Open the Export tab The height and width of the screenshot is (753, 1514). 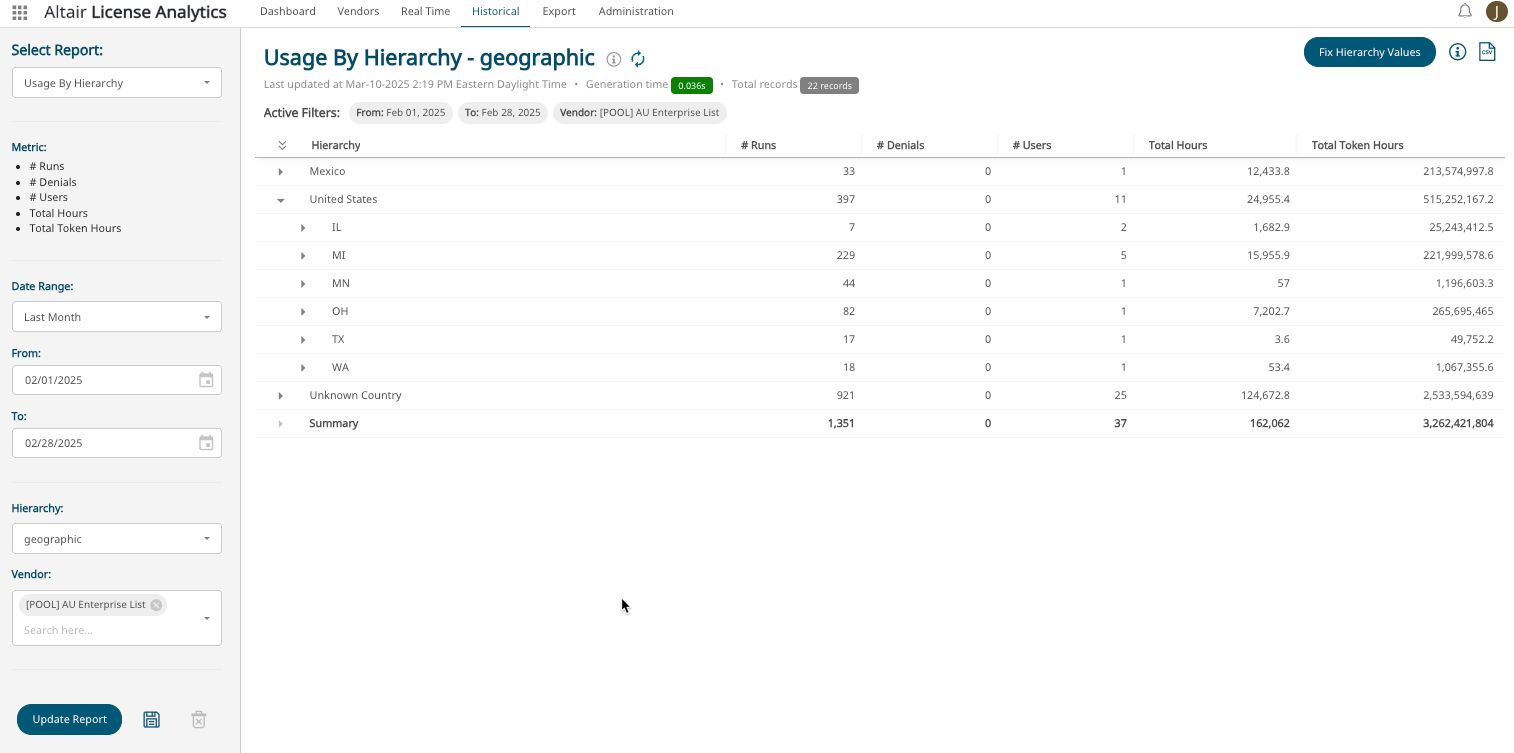(559, 12)
